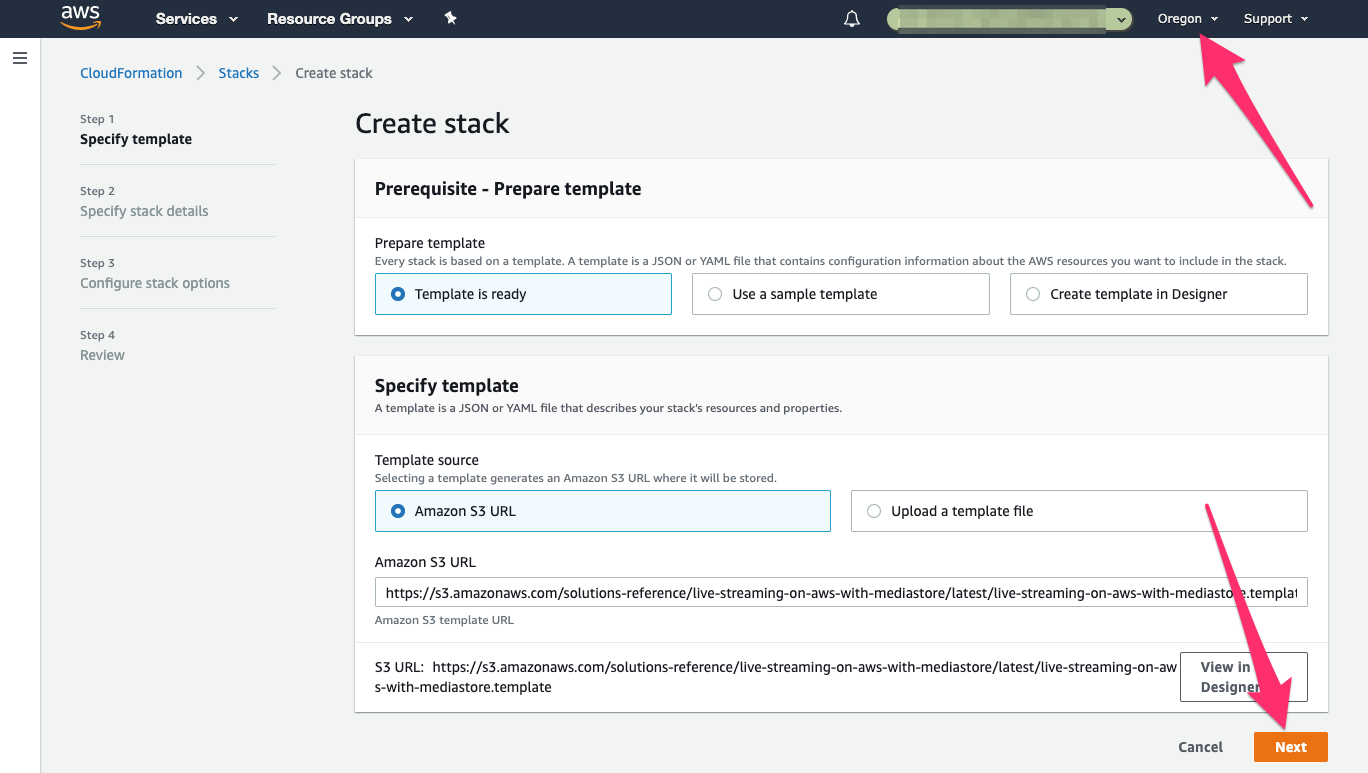Viewport: 1368px width, 773px height.
Task: Select Create template in Designer option
Action: tap(1159, 294)
